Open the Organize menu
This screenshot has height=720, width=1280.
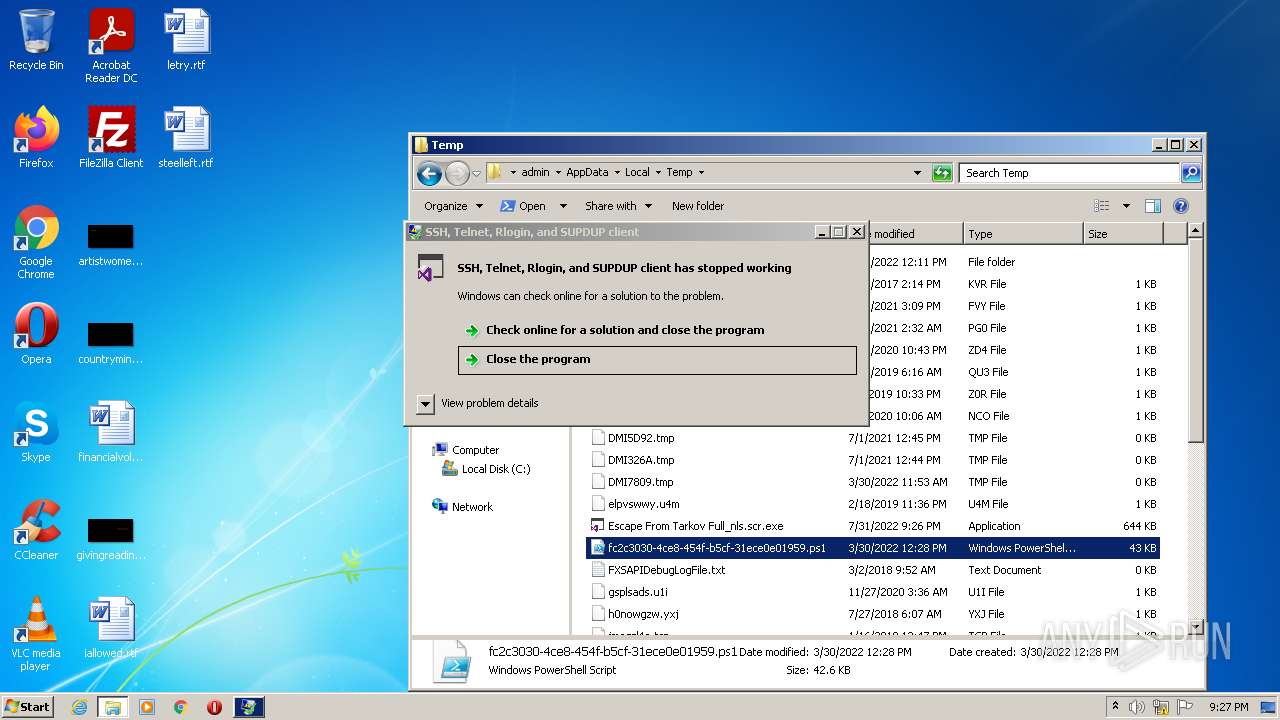pos(453,206)
